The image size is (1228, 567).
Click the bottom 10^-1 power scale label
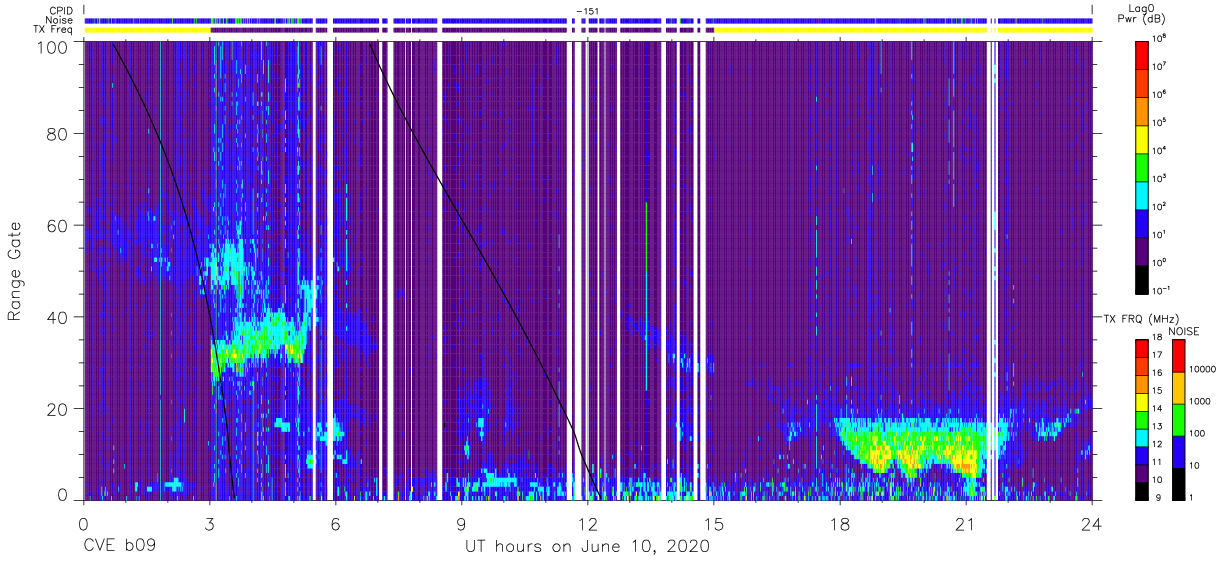pos(1163,290)
